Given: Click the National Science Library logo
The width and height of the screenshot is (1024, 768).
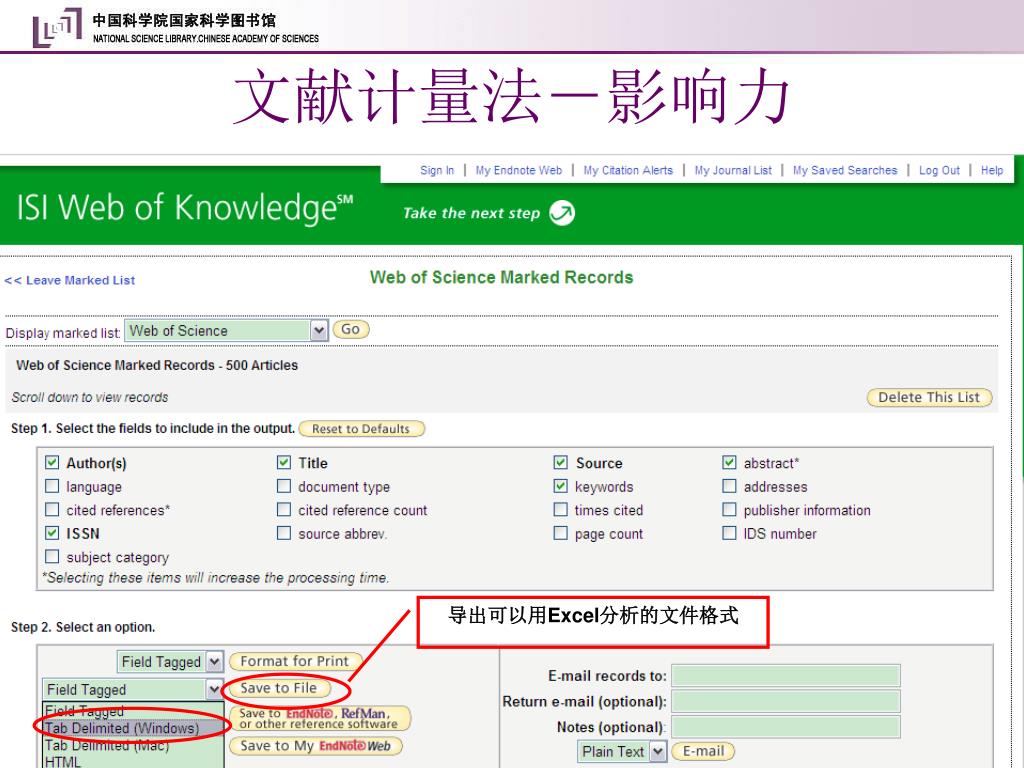Looking at the screenshot, I should [57, 27].
